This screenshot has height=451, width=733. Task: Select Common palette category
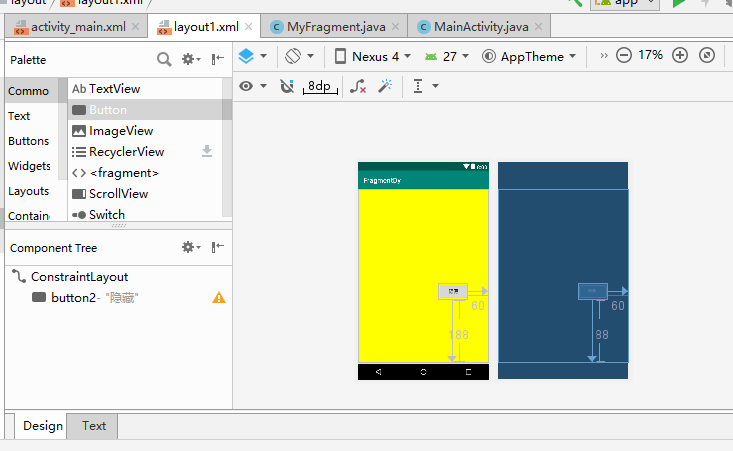tap(29, 91)
